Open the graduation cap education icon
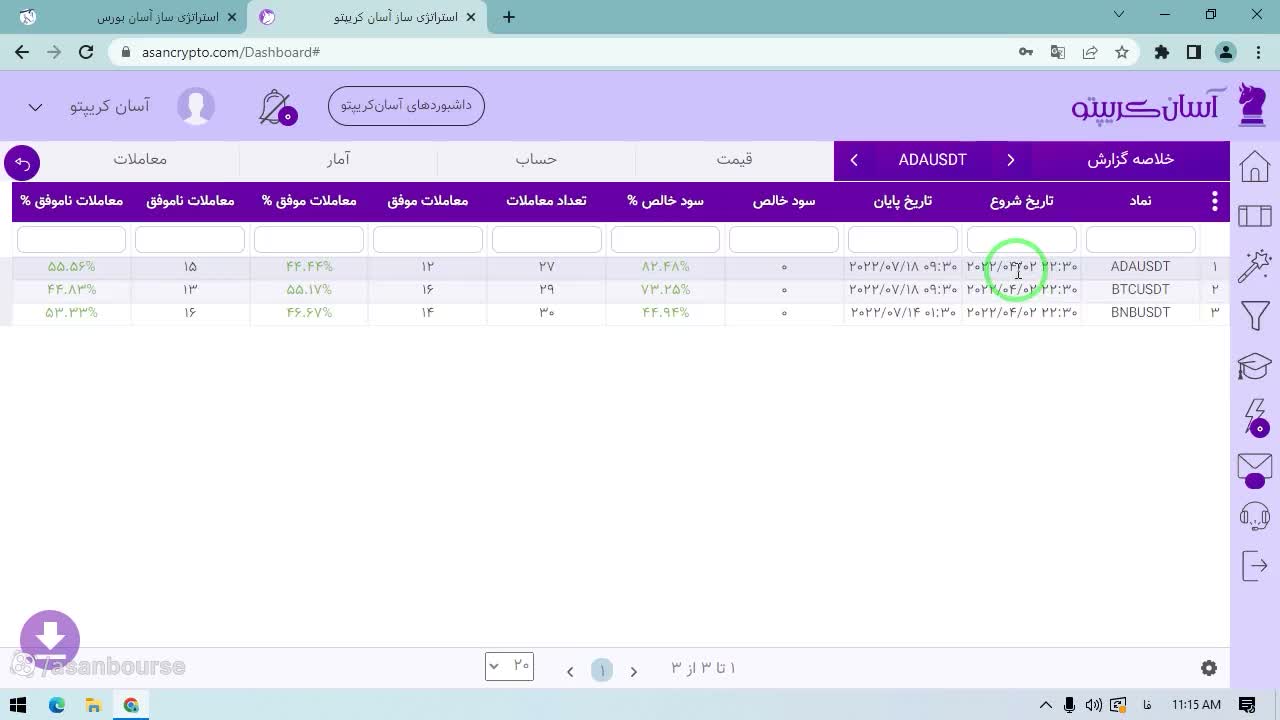The image size is (1280, 720). tap(1254, 366)
